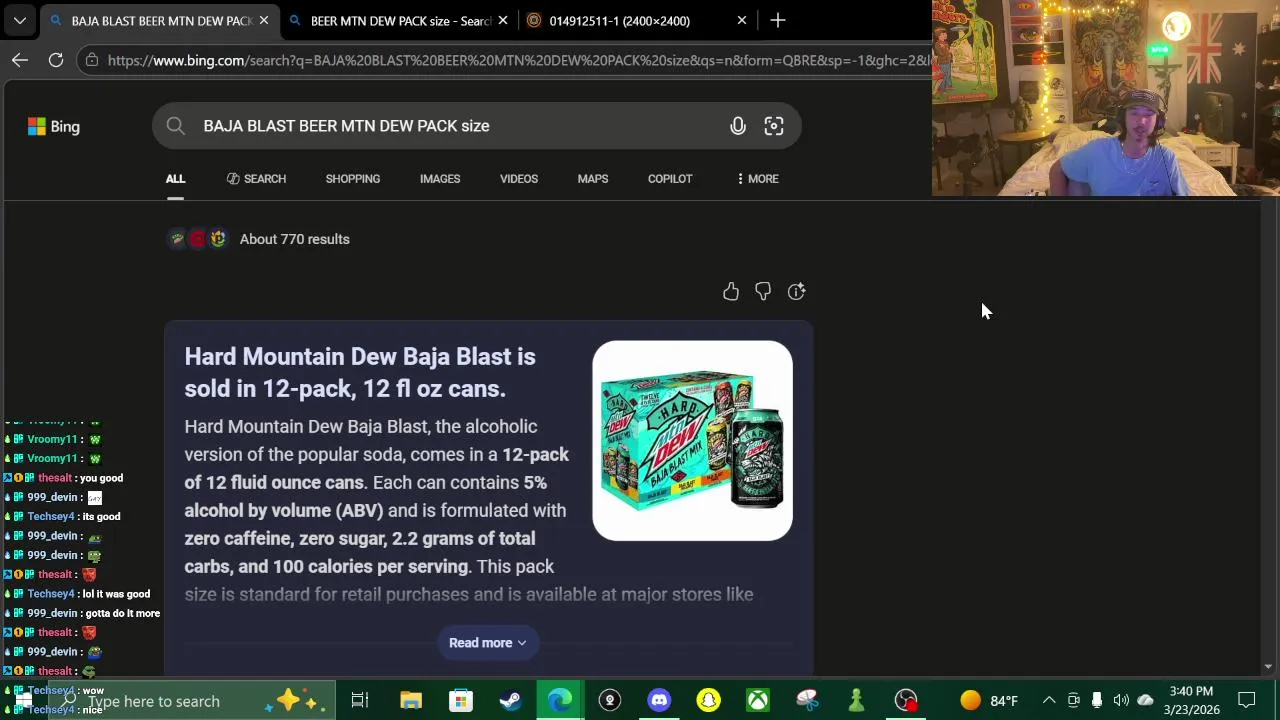The height and width of the screenshot is (720, 1280).
Task: Open File Explorer from taskbar
Action: [411, 701]
